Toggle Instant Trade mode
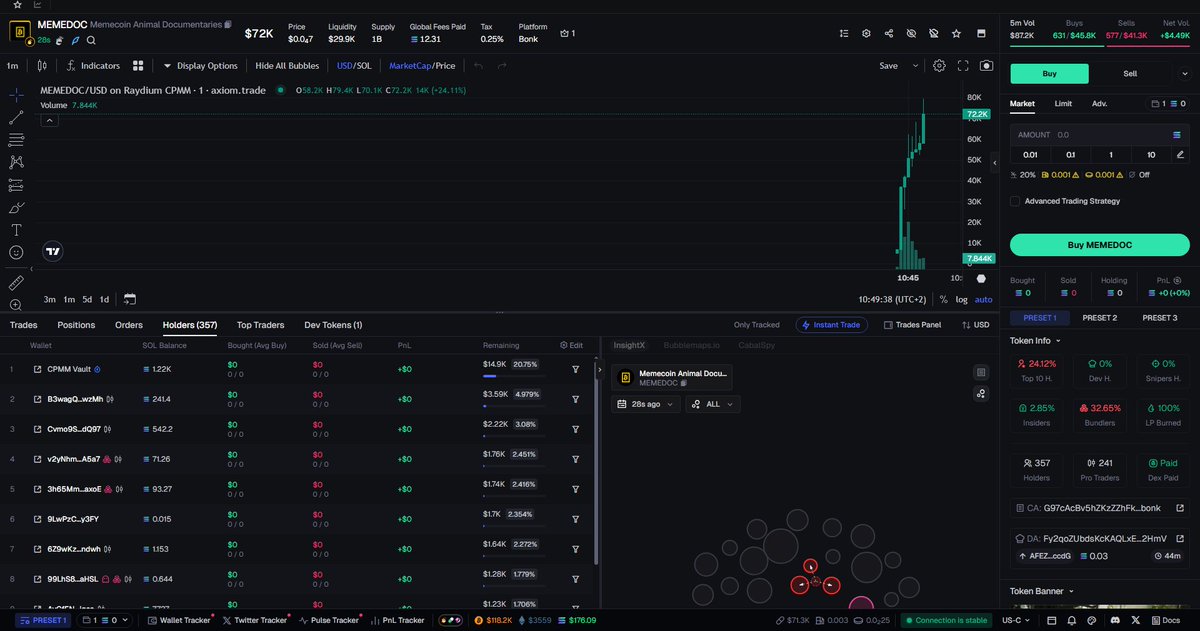The image size is (1200, 631). coord(832,325)
